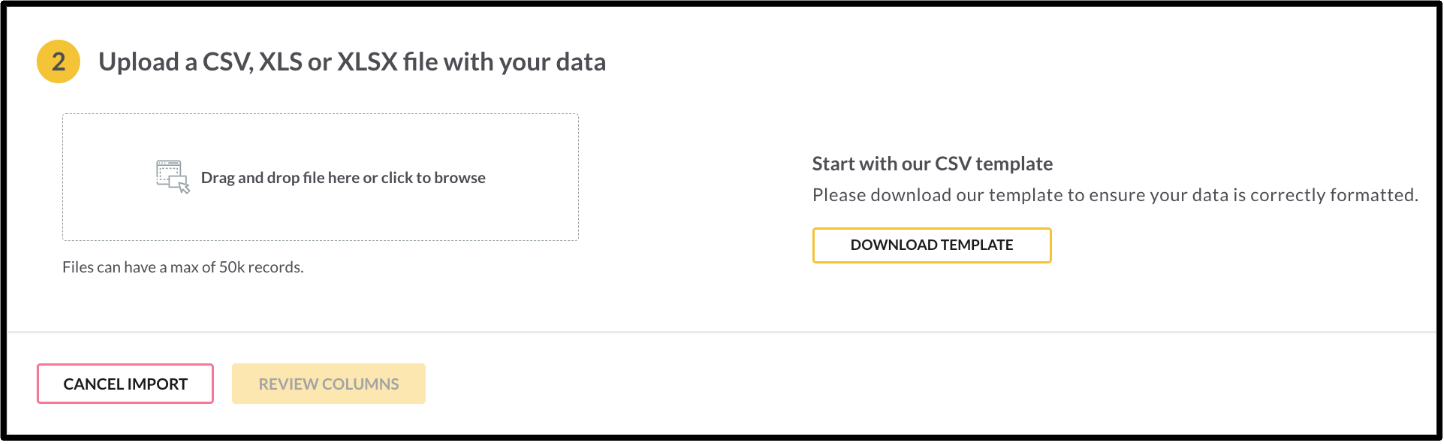Click the browse window icon in drop zone
The width and height of the screenshot is (1444, 444).
pyautogui.click(x=173, y=177)
